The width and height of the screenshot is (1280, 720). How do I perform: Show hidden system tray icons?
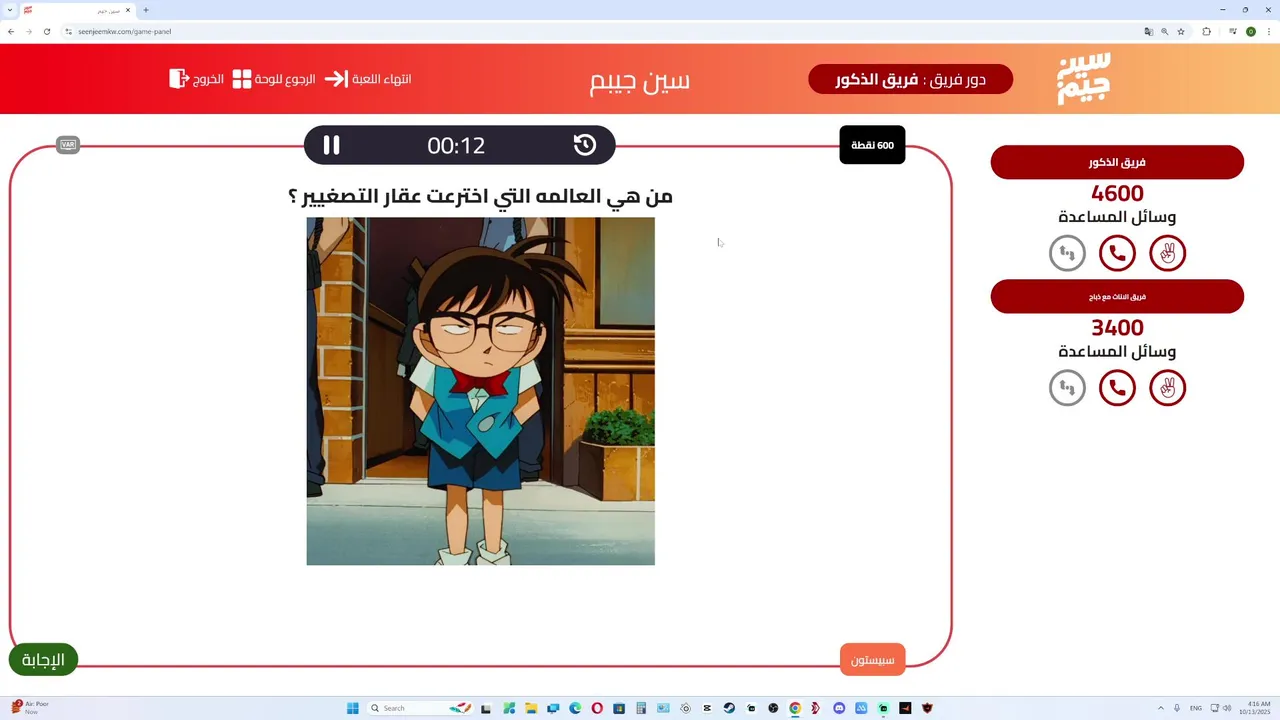1161,708
